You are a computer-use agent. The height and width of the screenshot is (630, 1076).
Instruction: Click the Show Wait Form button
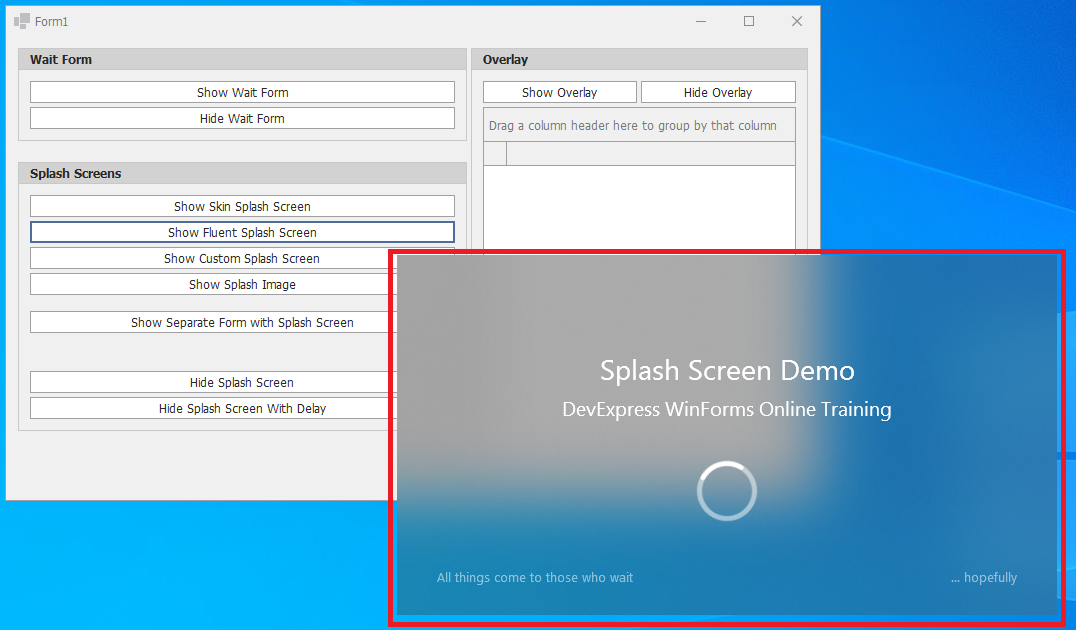click(242, 92)
